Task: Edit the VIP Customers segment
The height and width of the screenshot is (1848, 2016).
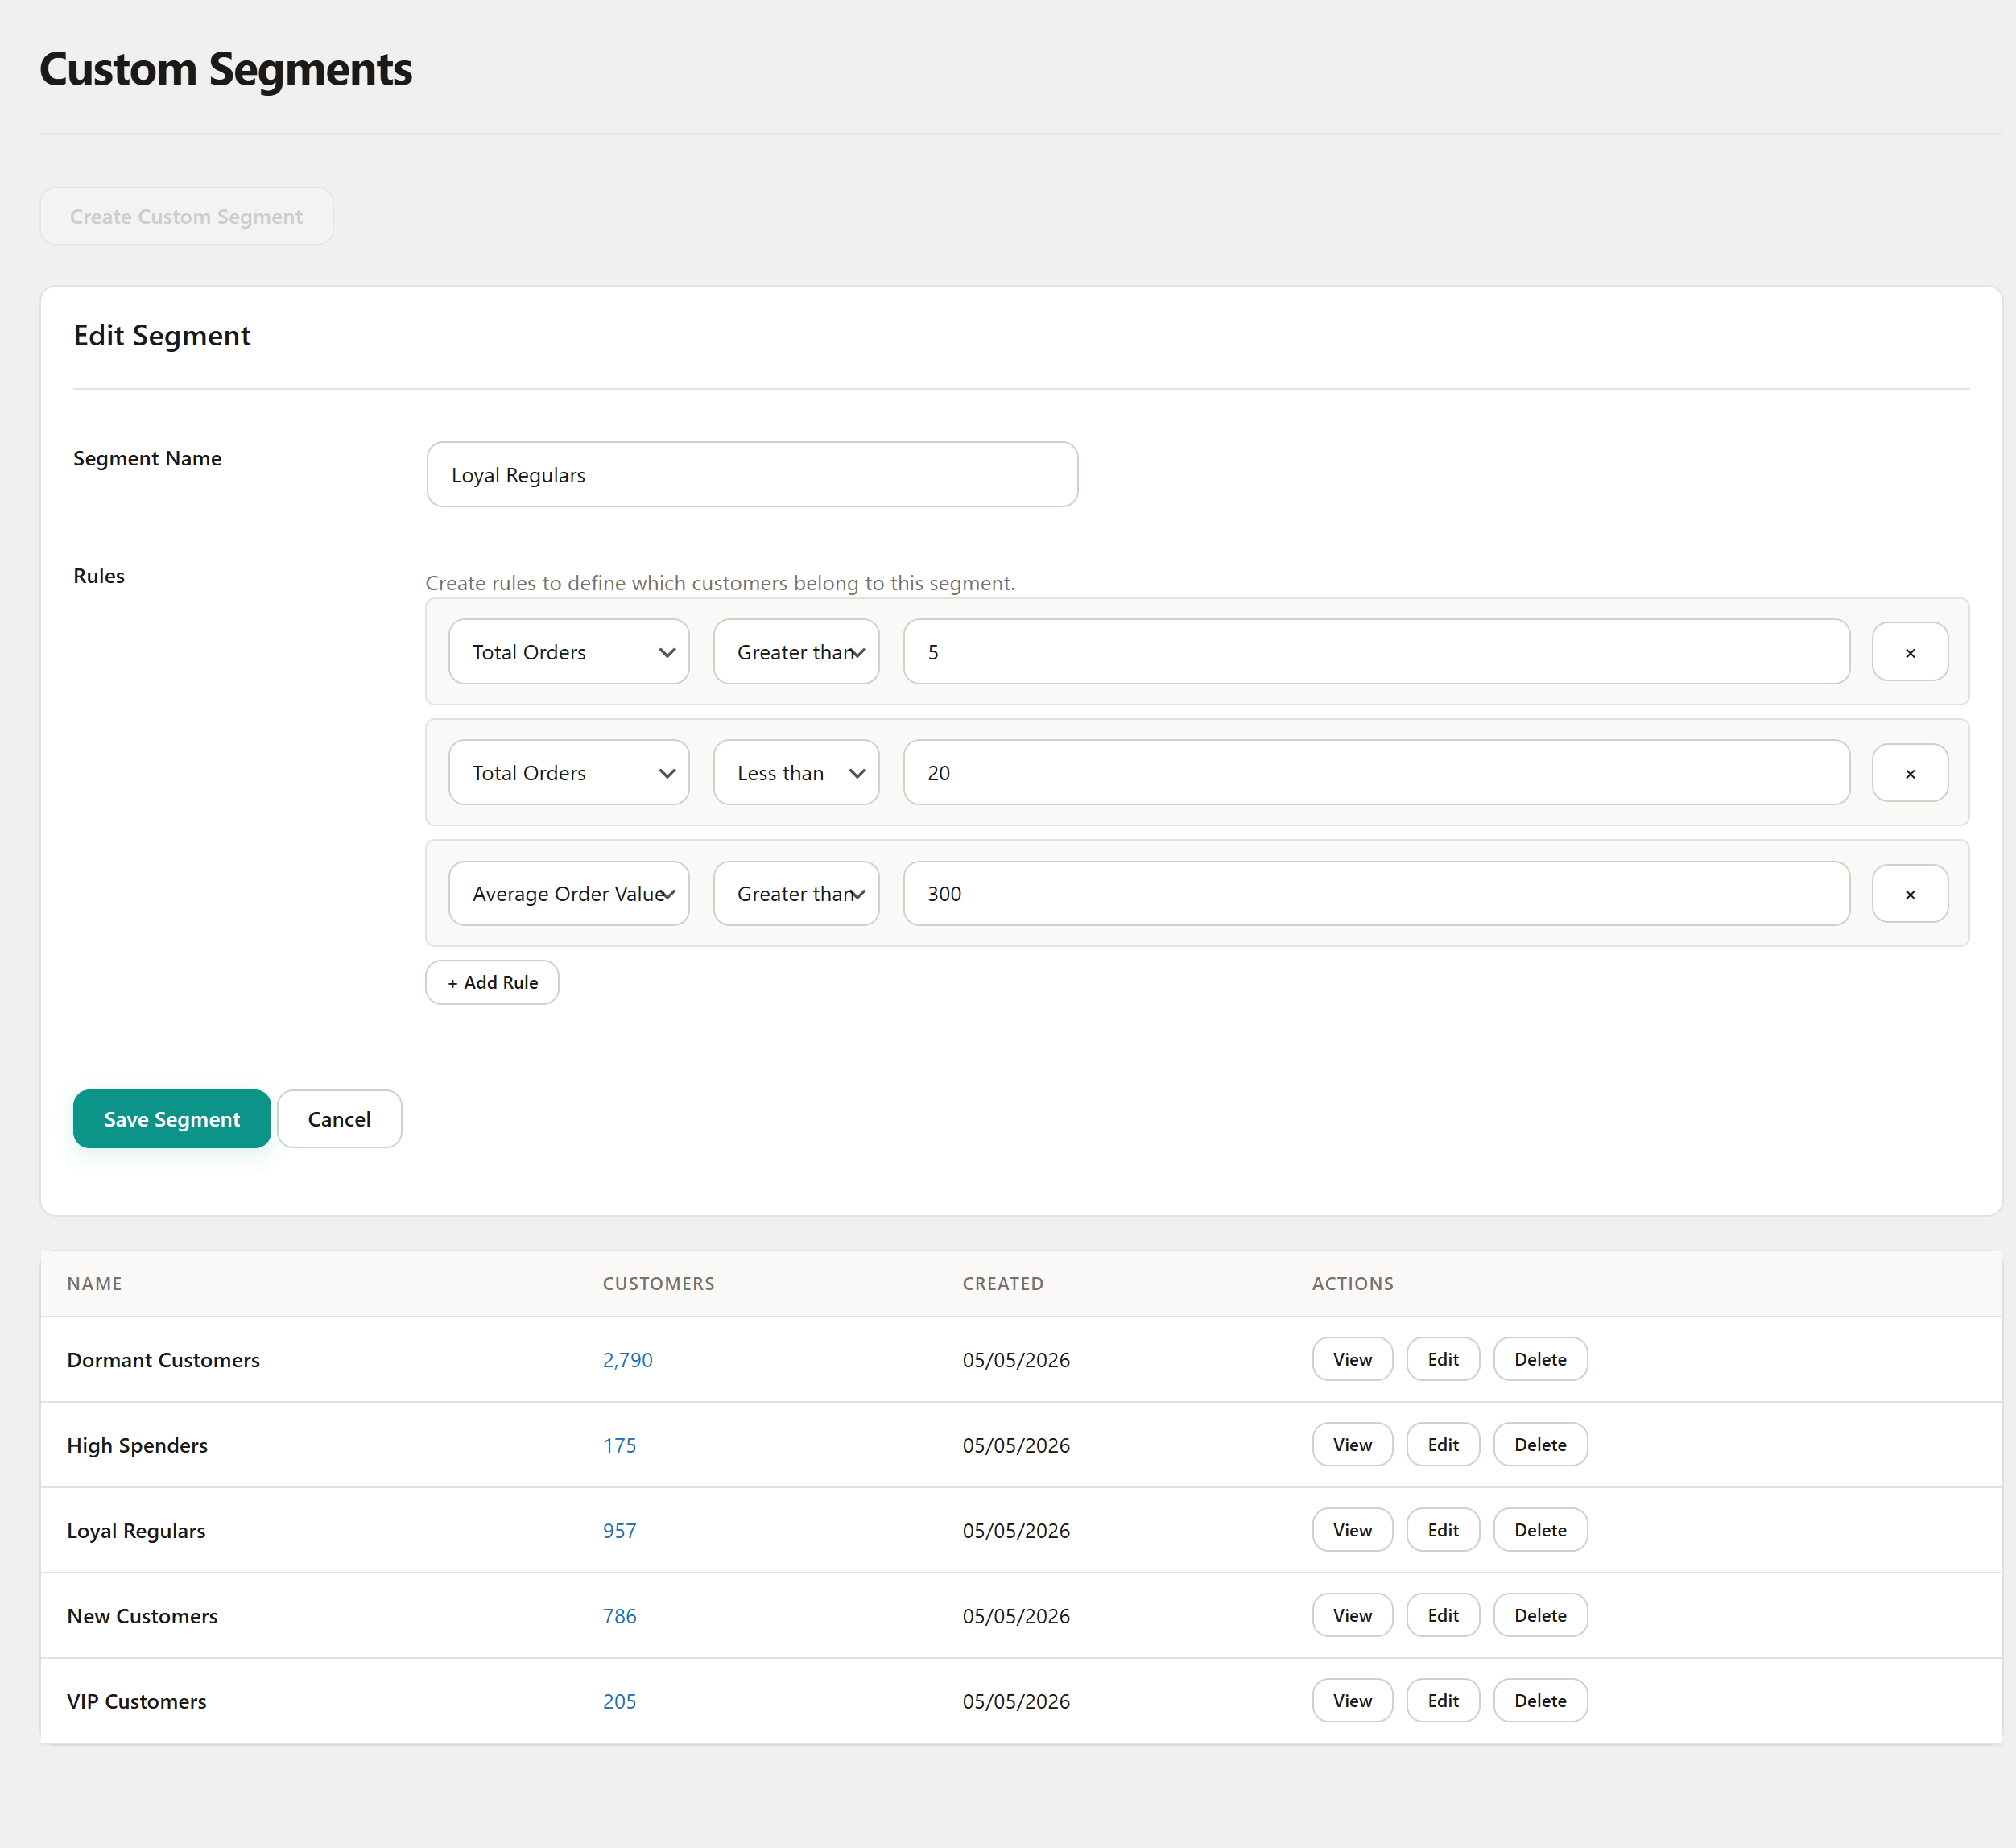Action: click(1443, 1701)
